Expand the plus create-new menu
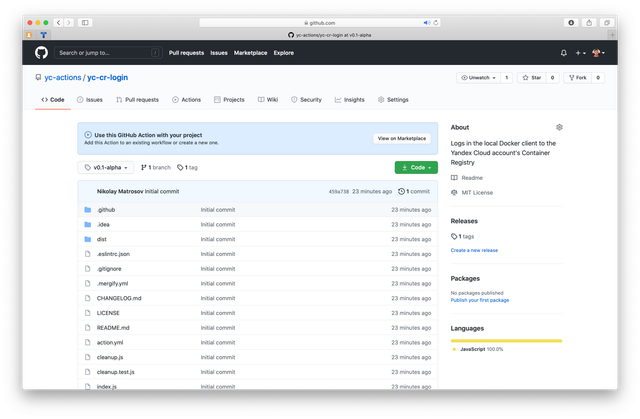The width and height of the screenshot is (640, 419). [x=580, y=52]
